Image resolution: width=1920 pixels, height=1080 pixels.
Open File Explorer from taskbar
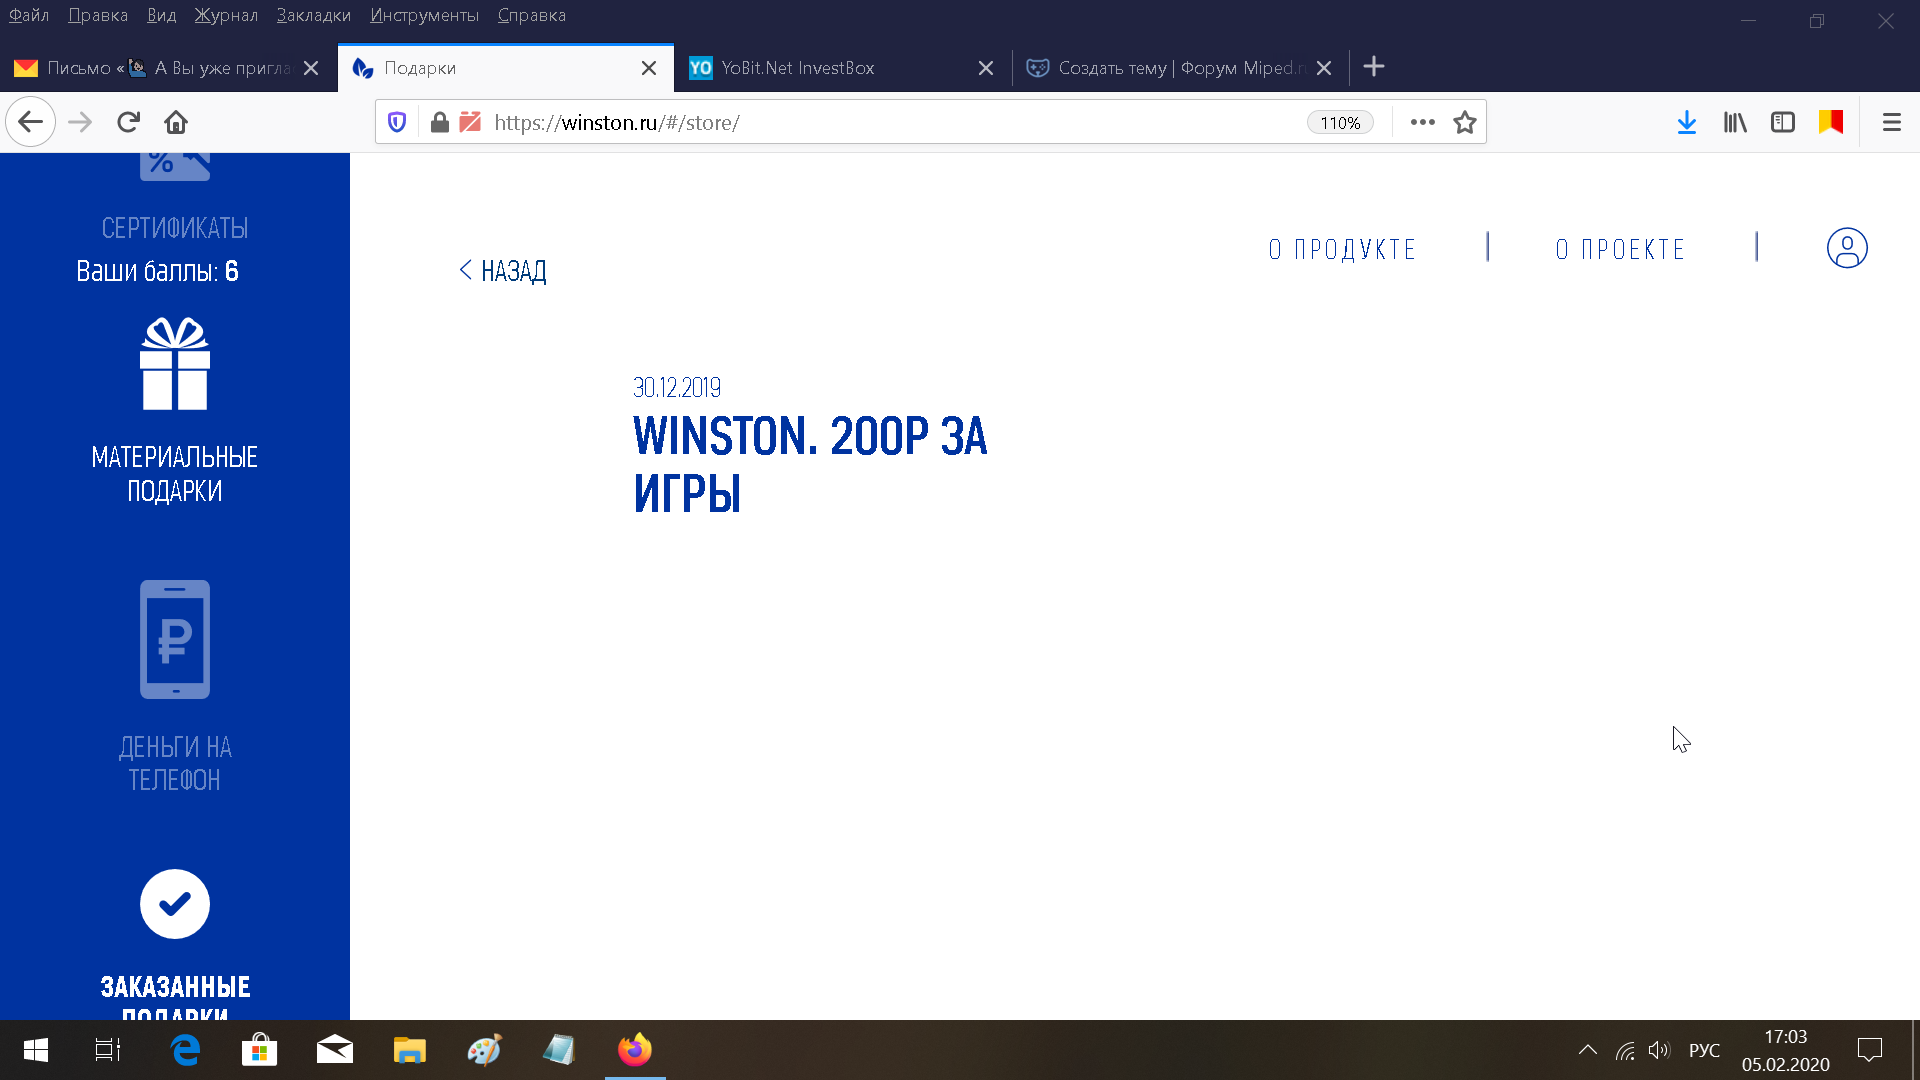410,1050
